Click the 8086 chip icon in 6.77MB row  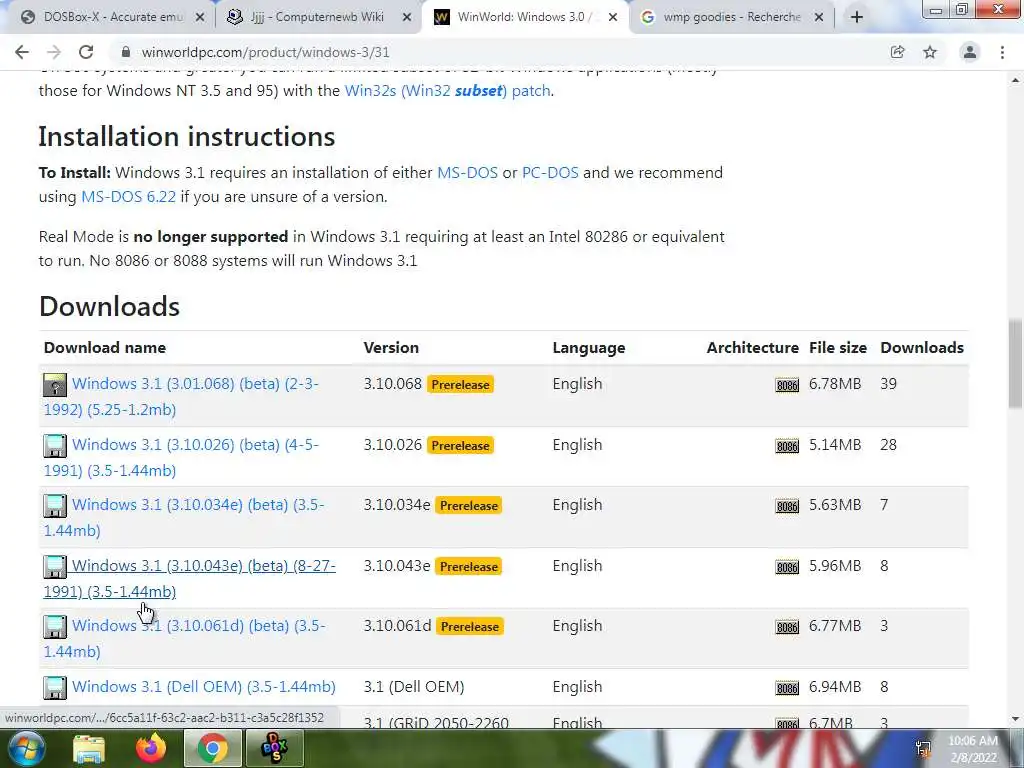pos(787,626)
